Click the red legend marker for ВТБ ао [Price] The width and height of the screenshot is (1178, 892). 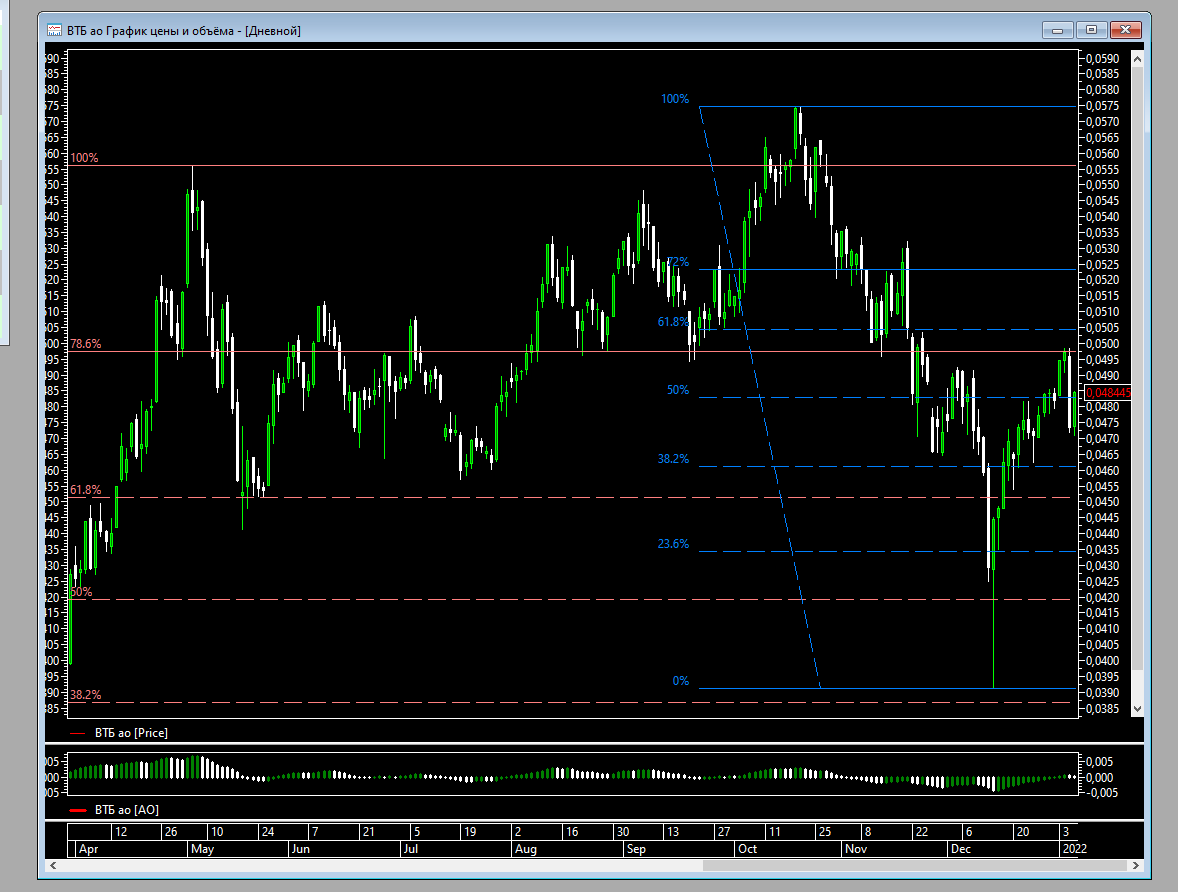77,733
